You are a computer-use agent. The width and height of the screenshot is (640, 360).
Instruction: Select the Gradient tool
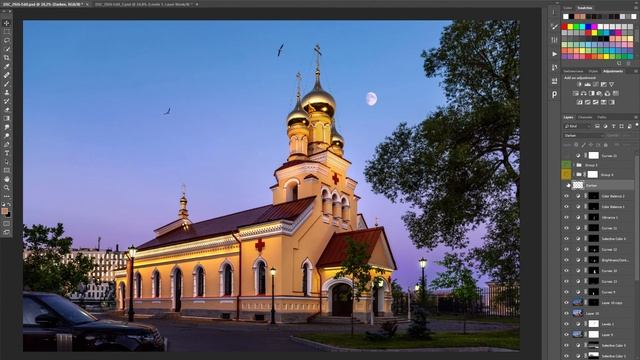(x=7, y=118)
